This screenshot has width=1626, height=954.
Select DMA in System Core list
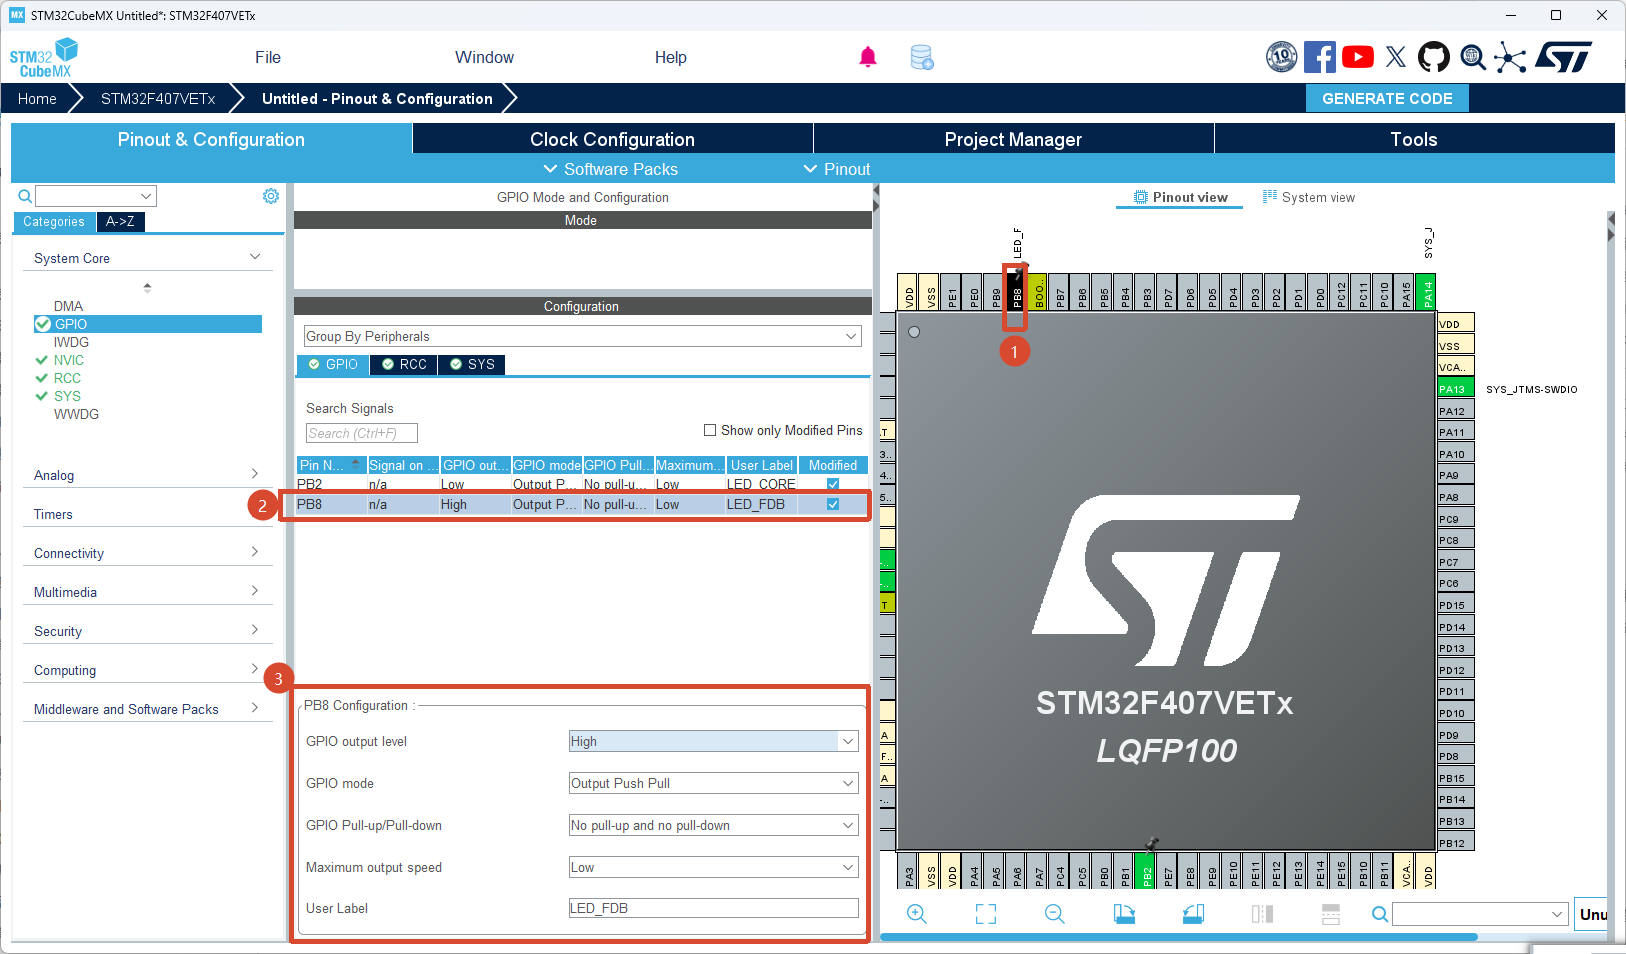pyautogui.click(x=68, y=306)
